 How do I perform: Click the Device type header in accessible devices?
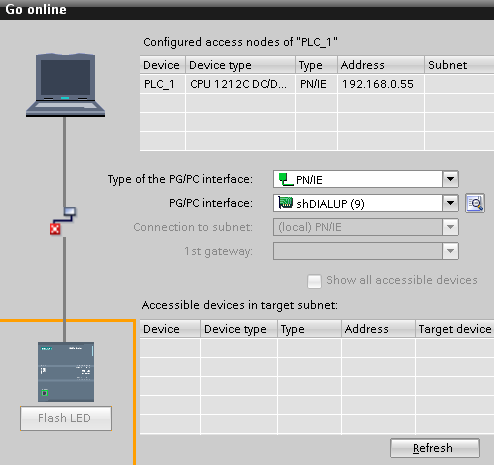click(x=239, y=329)
